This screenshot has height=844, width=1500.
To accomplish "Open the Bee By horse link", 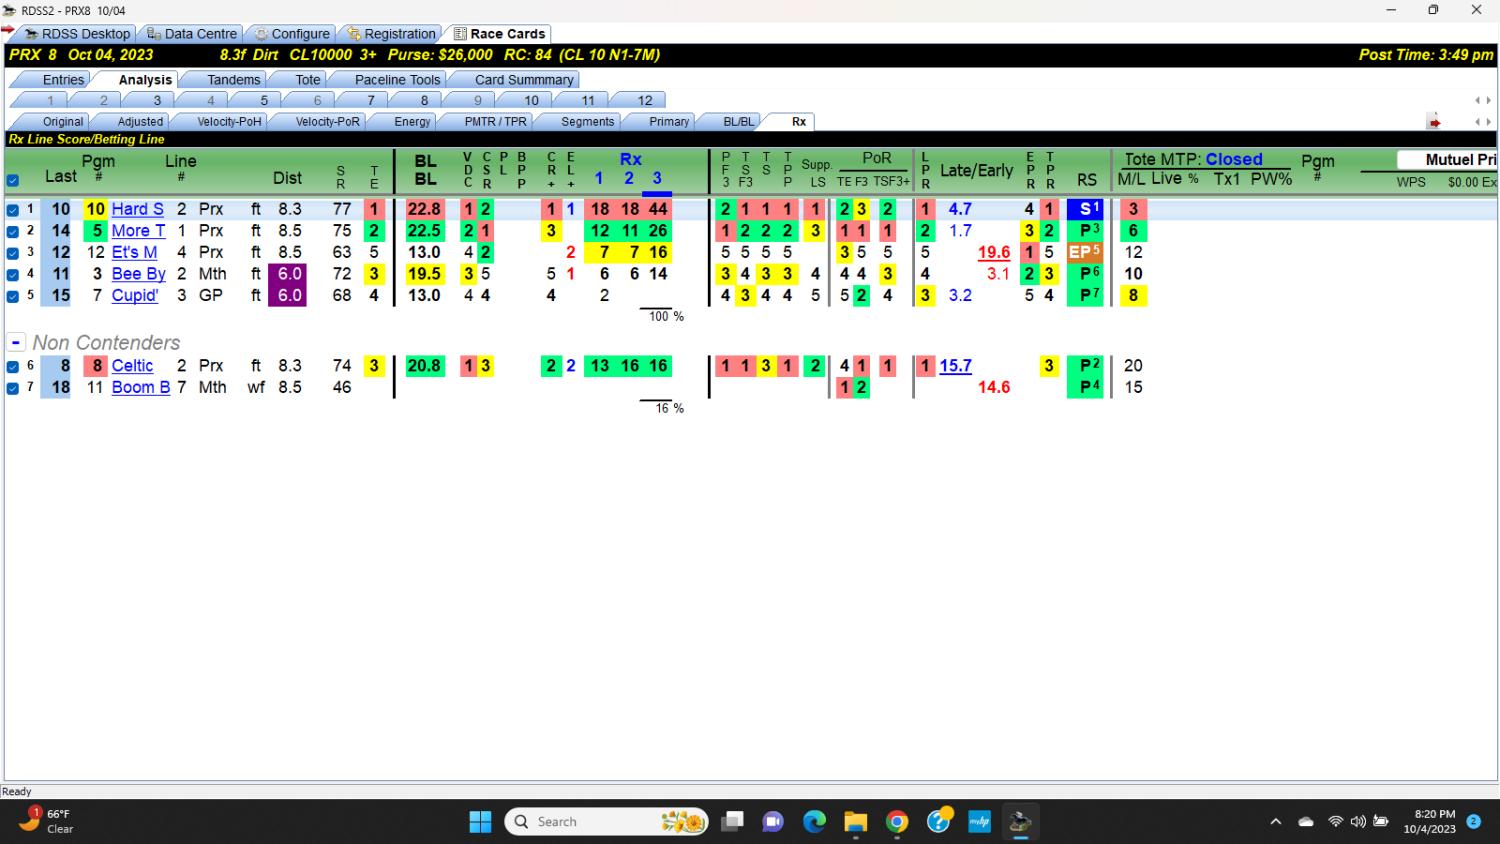I will click(x=138, y=274).
